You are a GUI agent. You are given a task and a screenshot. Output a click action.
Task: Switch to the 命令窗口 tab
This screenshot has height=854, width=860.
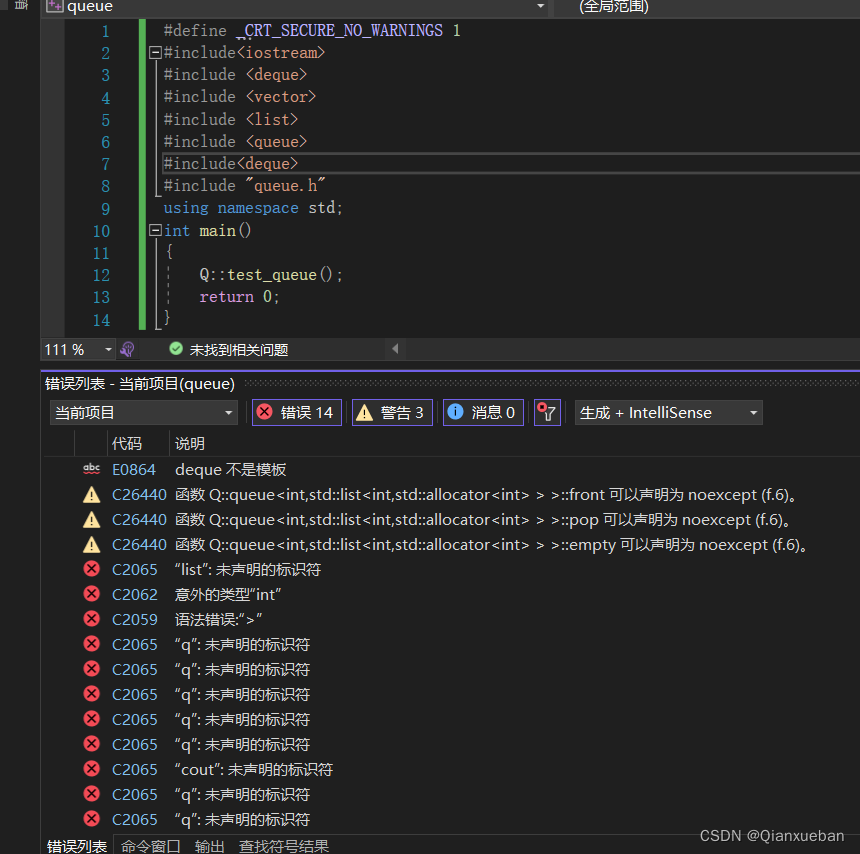[150, 846]
